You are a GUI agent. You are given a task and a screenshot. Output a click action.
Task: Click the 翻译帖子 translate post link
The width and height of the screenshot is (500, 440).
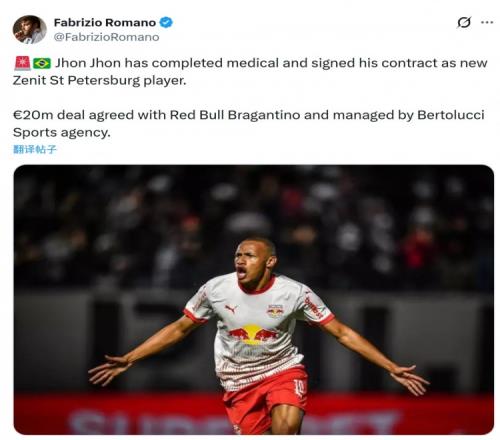coord(35,149)
